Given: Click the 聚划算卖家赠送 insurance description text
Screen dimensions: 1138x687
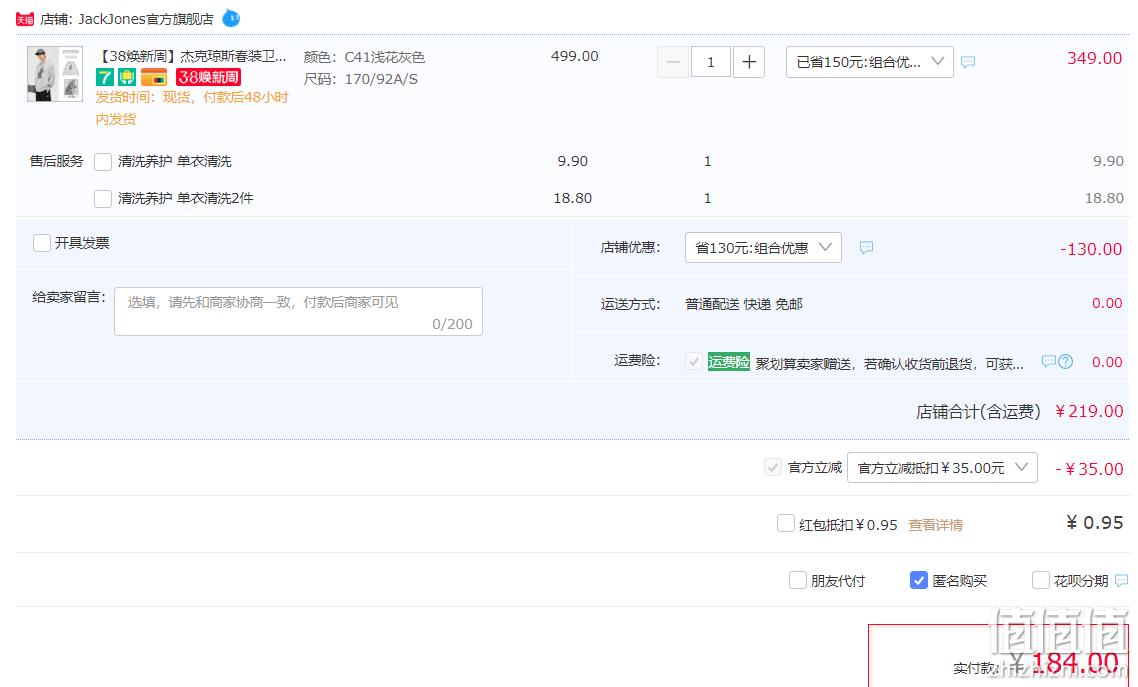Looking at the screenshot, I should [890, 363].
